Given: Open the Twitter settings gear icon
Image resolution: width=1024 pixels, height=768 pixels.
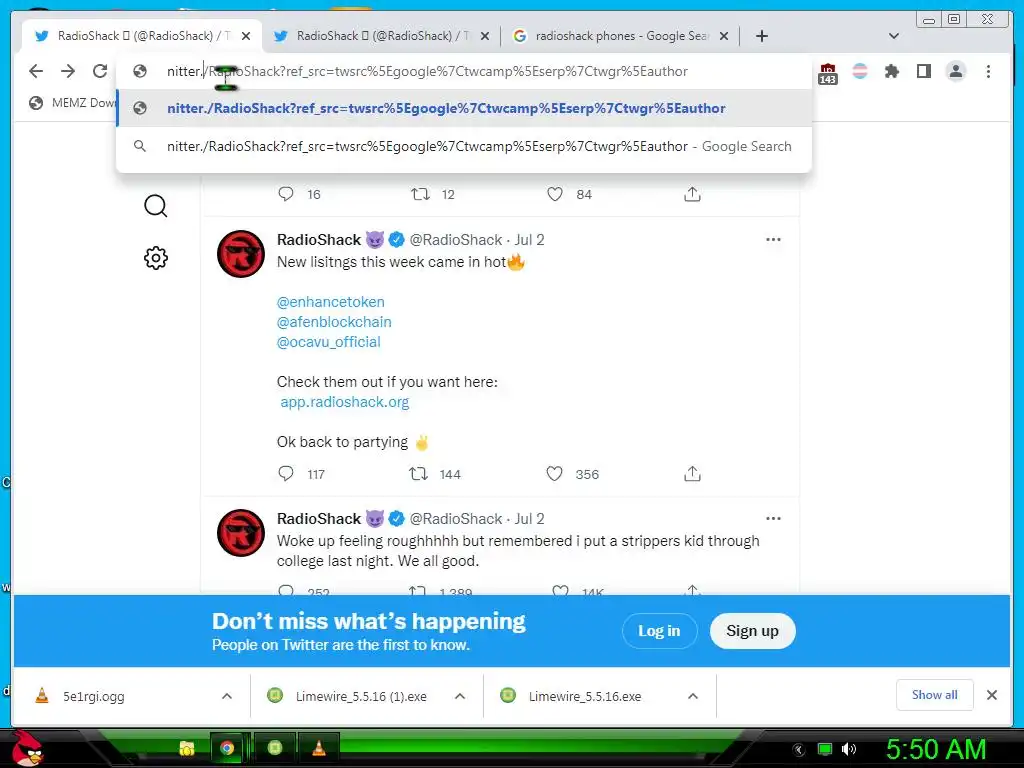Looking at the screenshot, I should (x=155, y=258).
